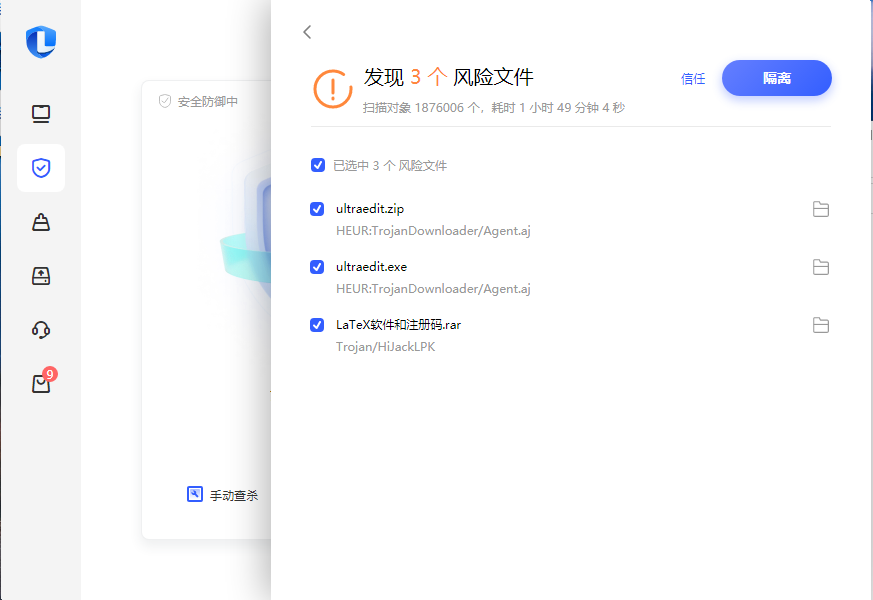This screenshot has width=873, height=600.
Task: Click the cleanup brush icon in the sidebar
Action: click(40, 222)
